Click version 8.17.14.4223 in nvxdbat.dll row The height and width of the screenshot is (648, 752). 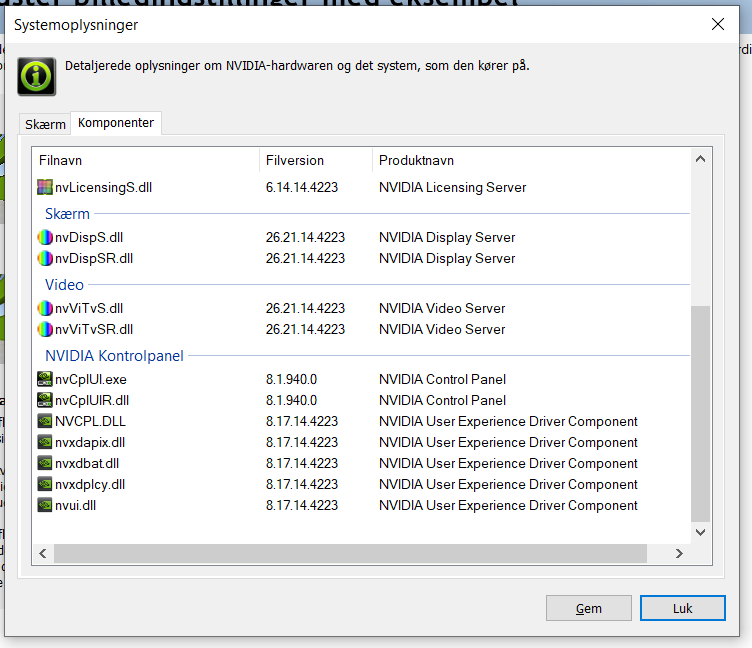(302, 463)
